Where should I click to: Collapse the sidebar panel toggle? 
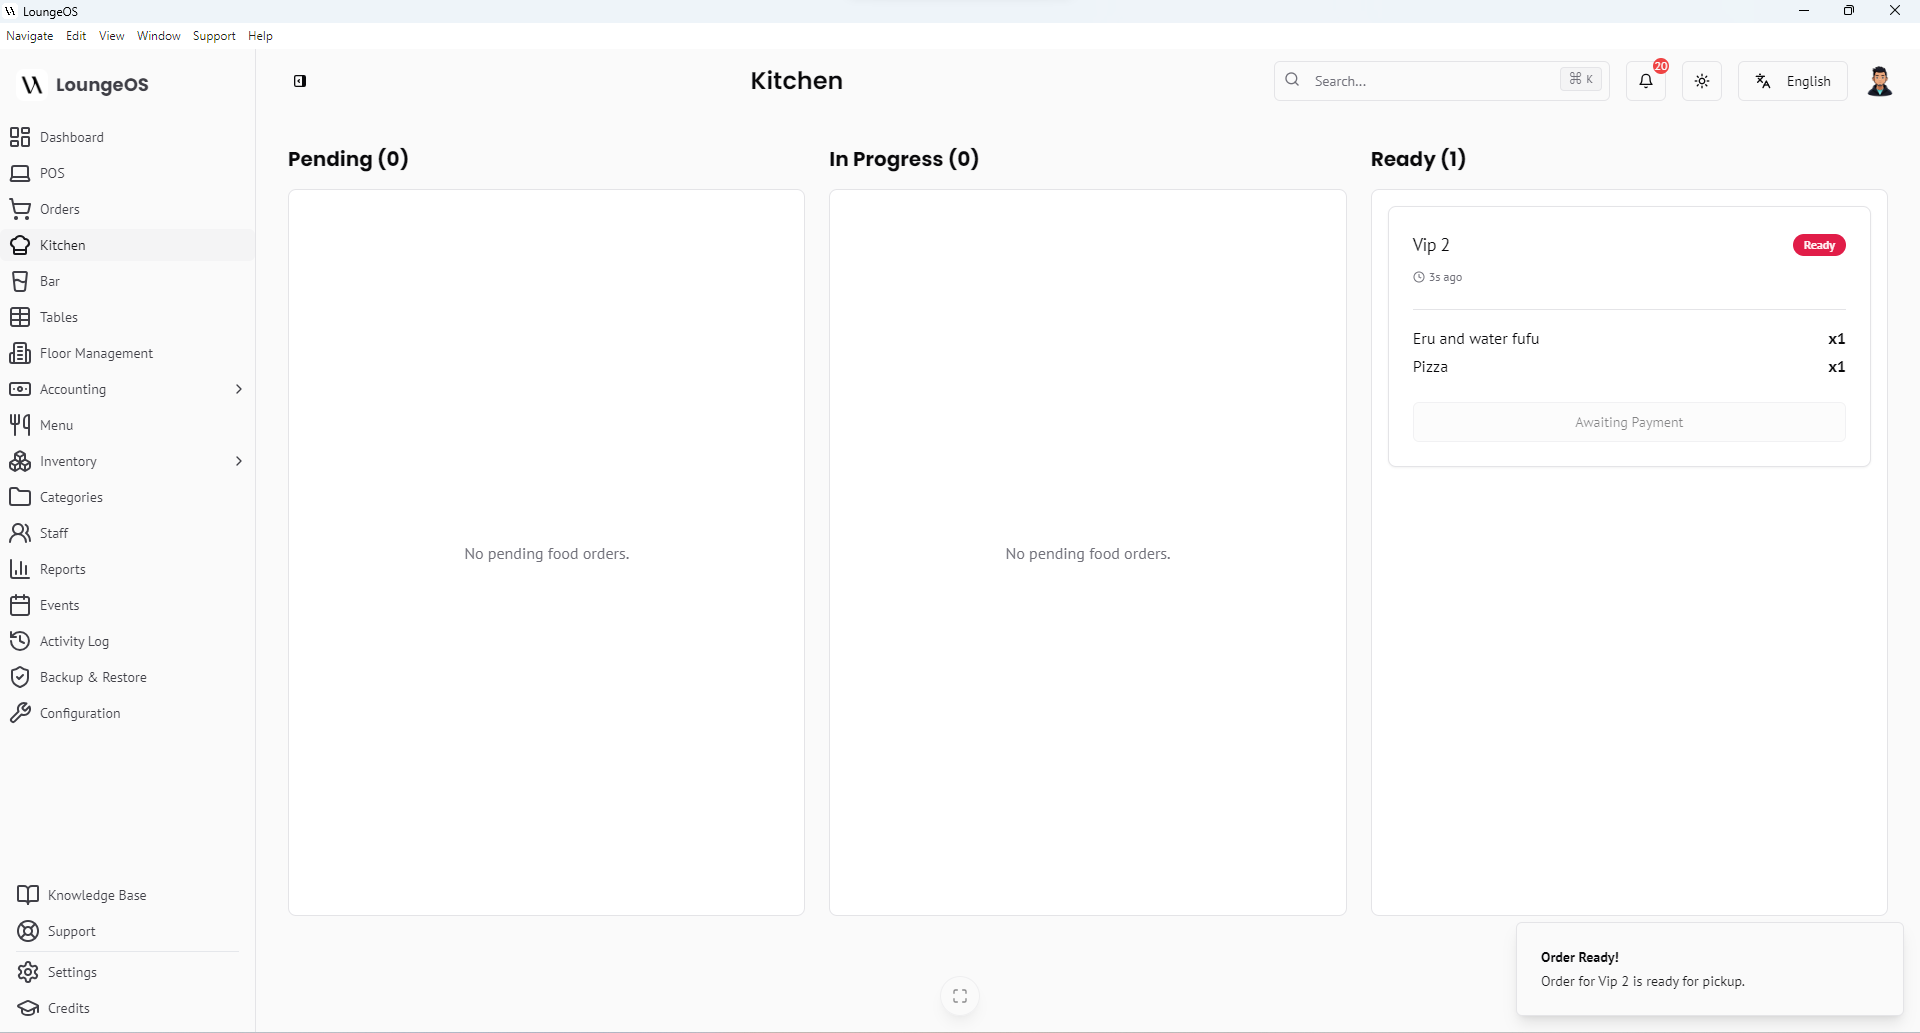(x=300, y=81)
